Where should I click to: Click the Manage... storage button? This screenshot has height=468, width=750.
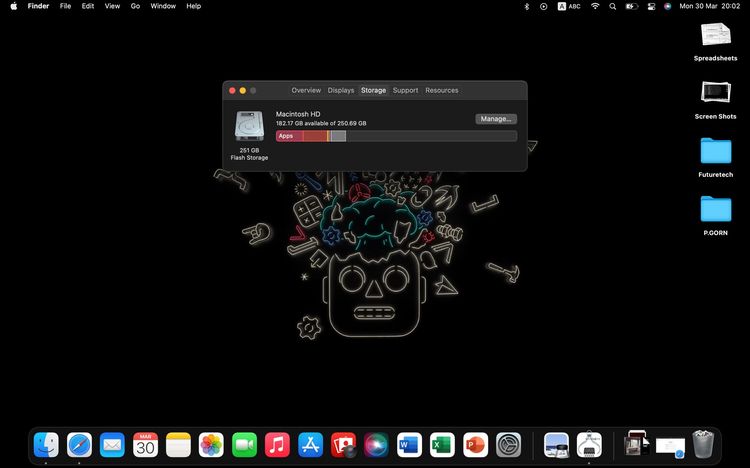[496, 119]
